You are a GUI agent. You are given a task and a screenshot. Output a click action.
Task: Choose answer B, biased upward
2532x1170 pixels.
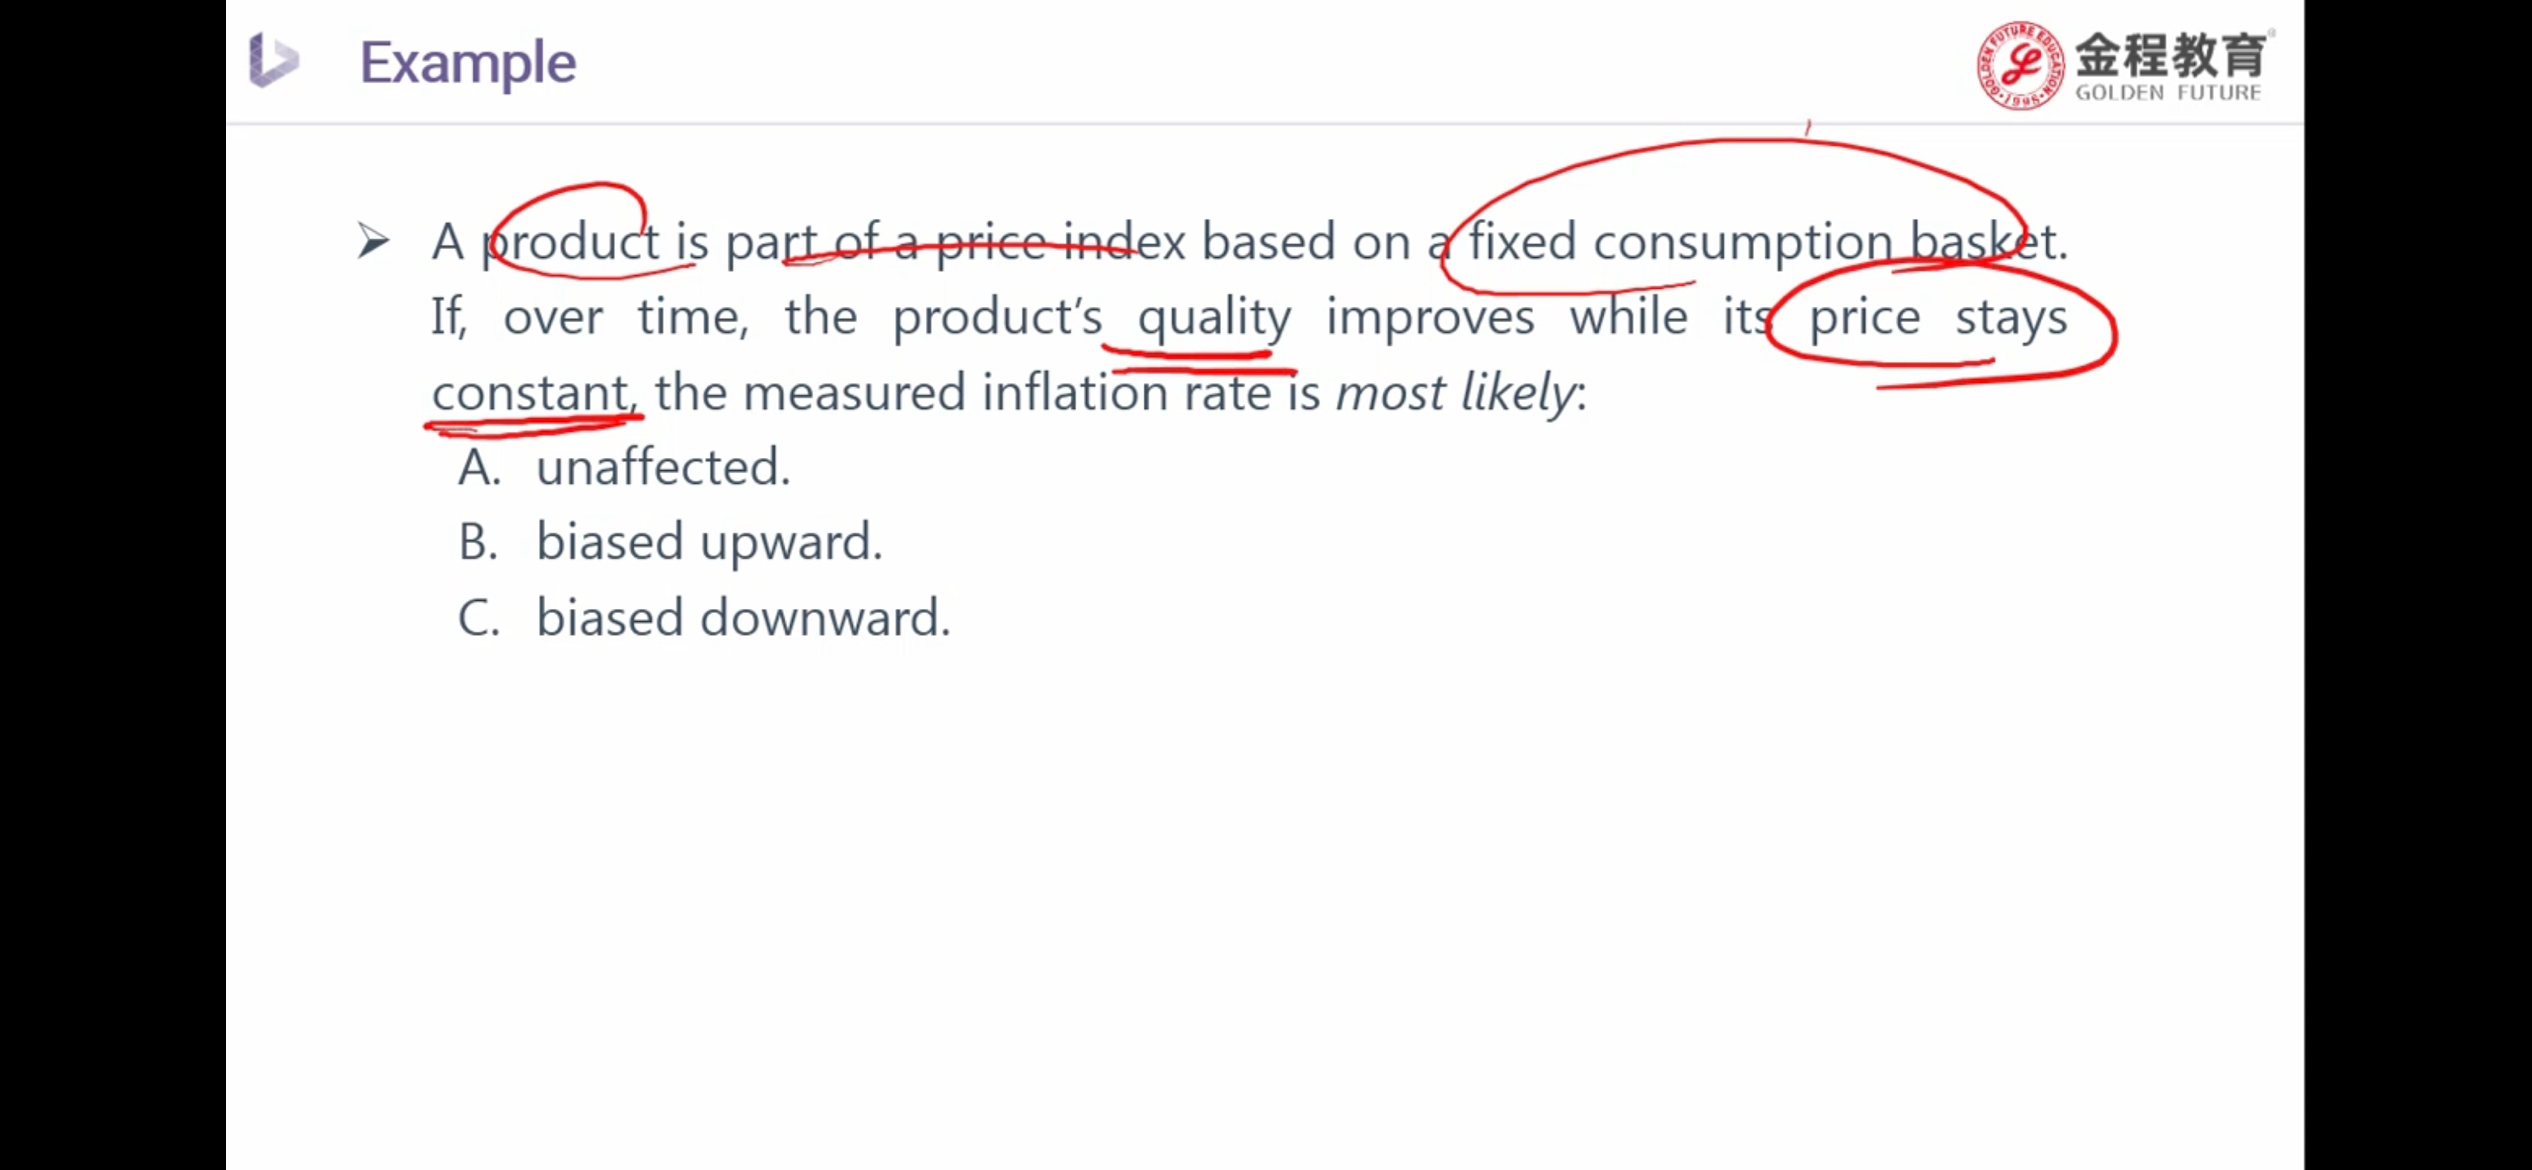pos(709,542)
